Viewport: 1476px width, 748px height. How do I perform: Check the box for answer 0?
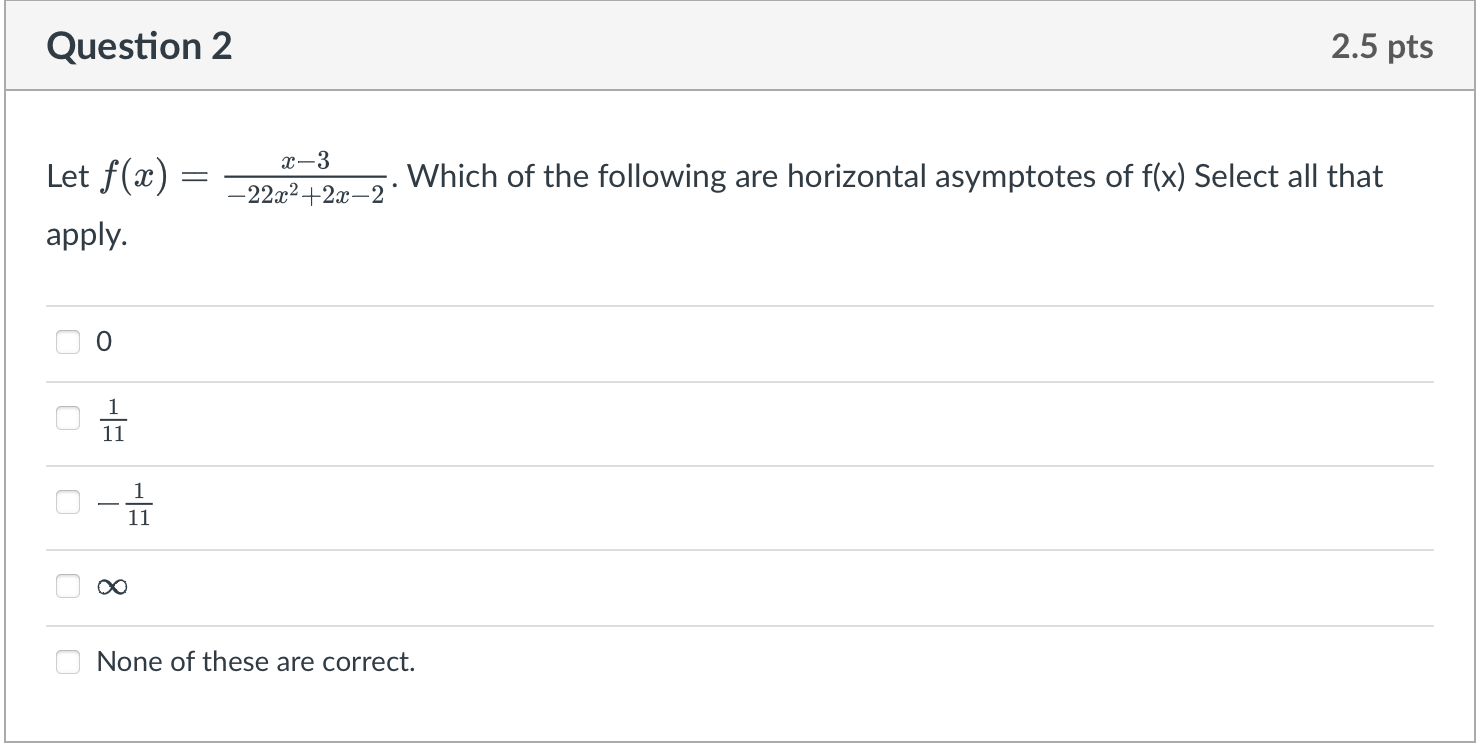tap(67, 343)
